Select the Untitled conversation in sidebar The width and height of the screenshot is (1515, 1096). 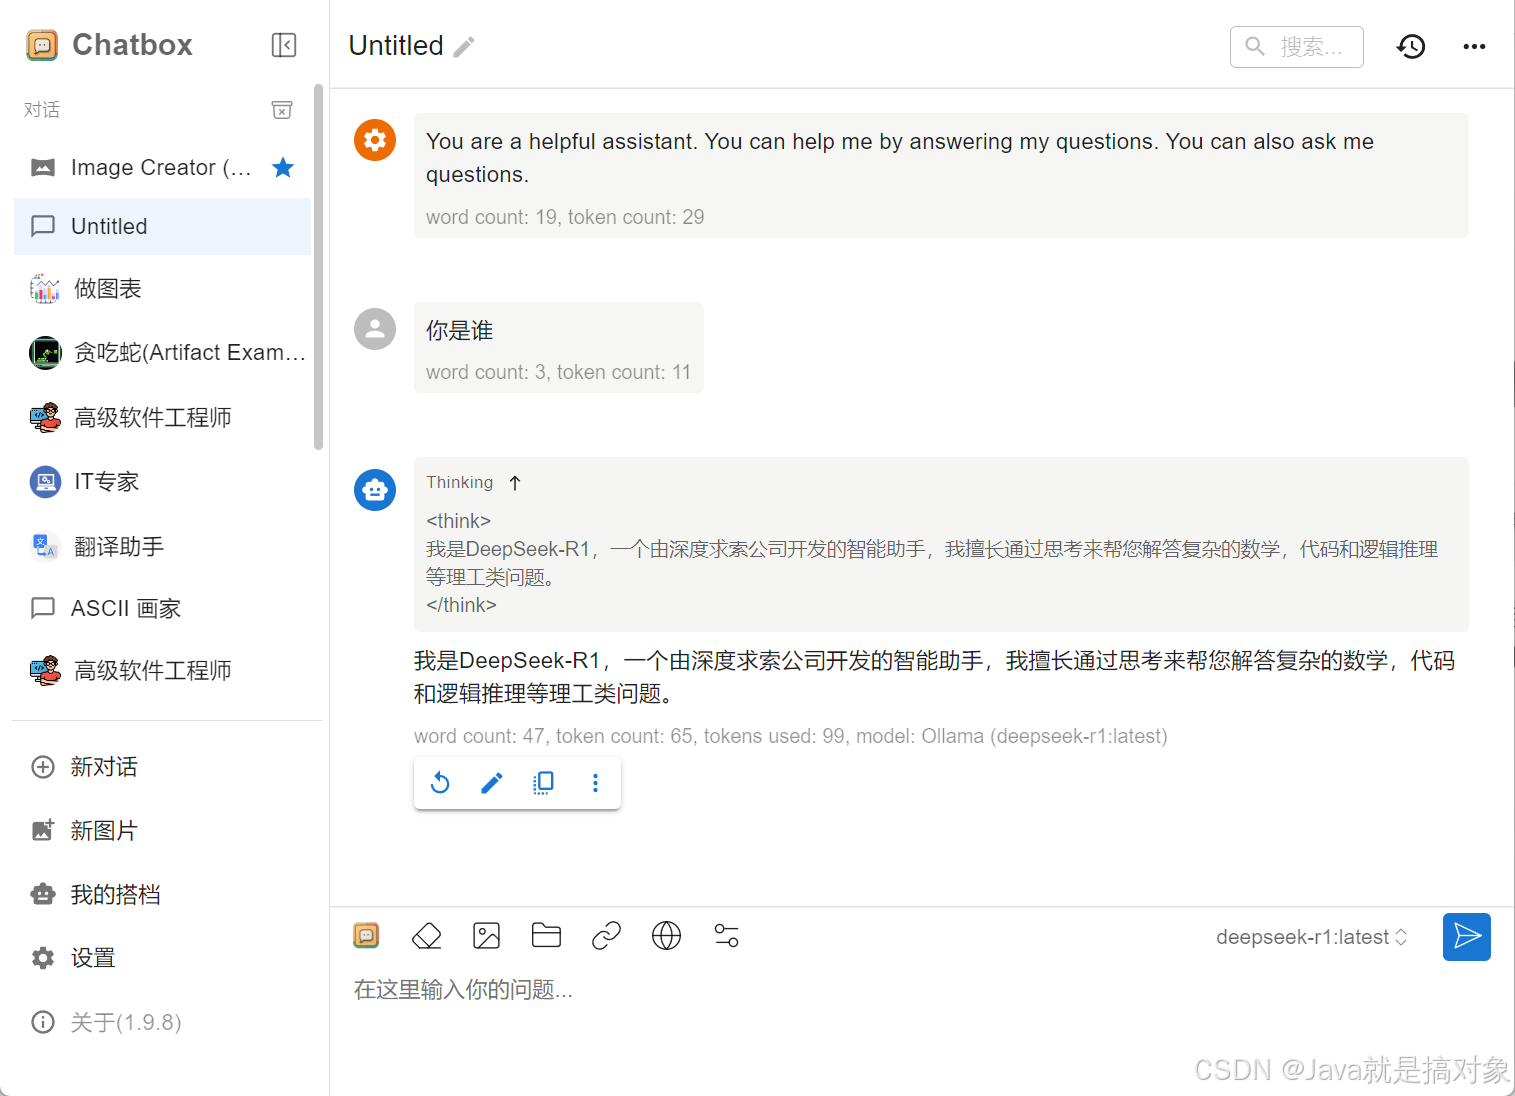click(x=162, y=226)
